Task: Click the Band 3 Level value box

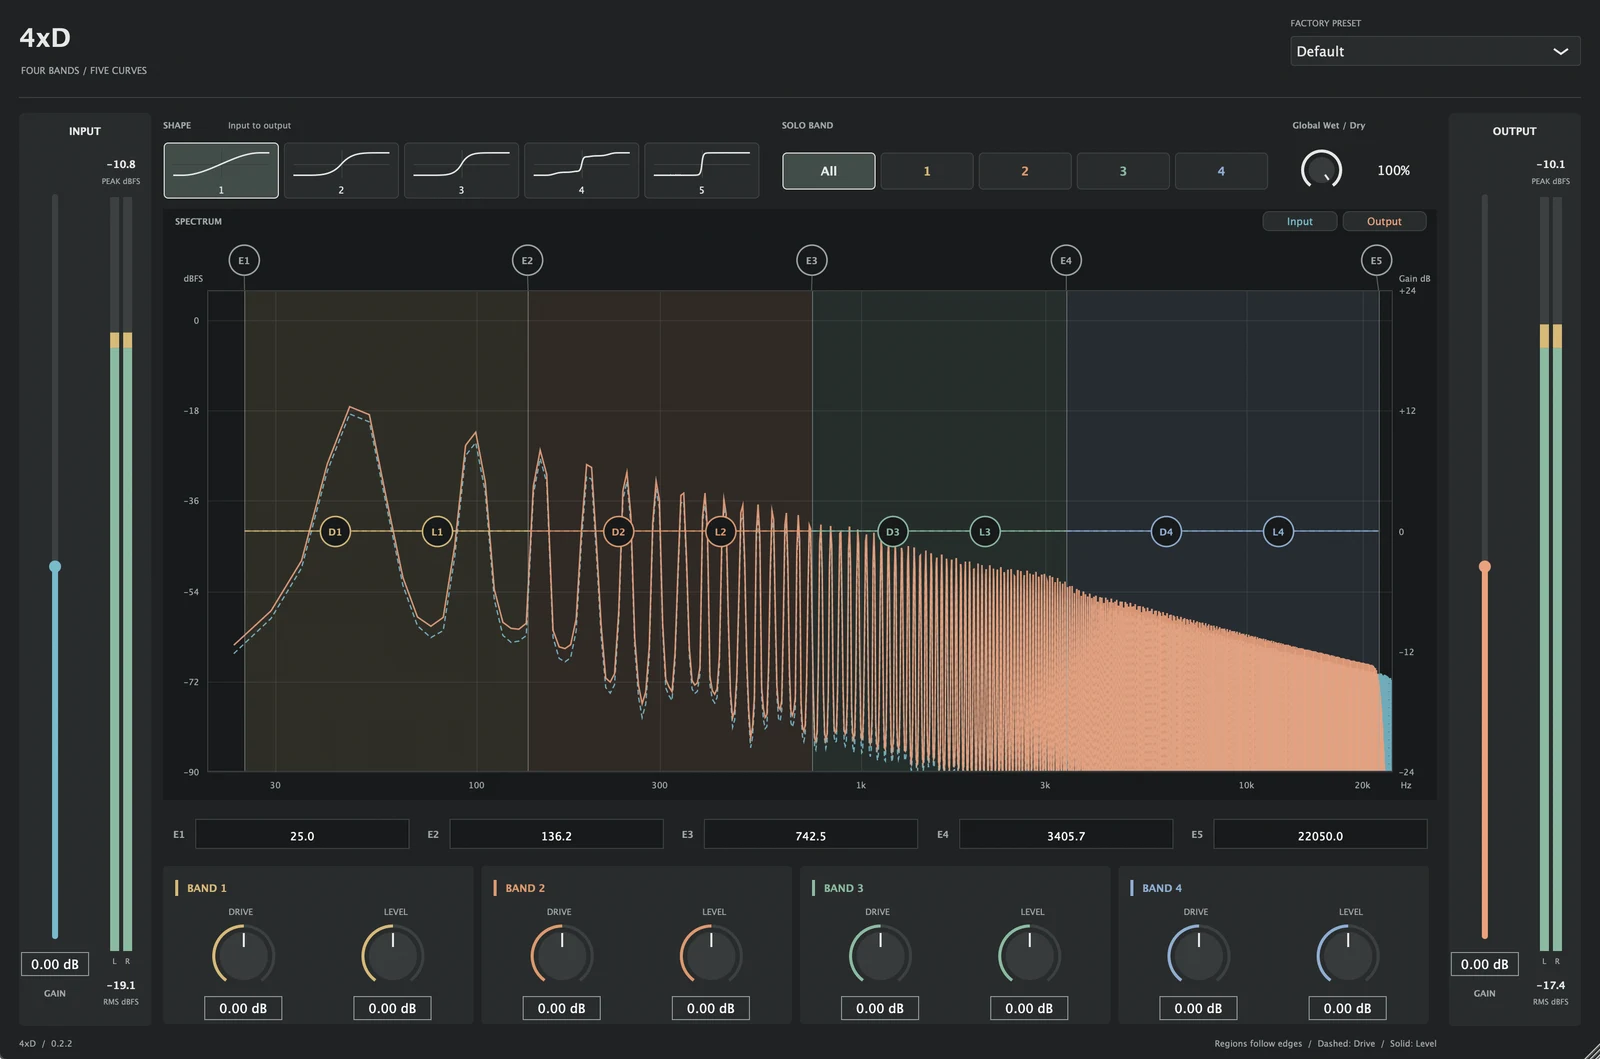Action: click(x=1029, y=1008)
